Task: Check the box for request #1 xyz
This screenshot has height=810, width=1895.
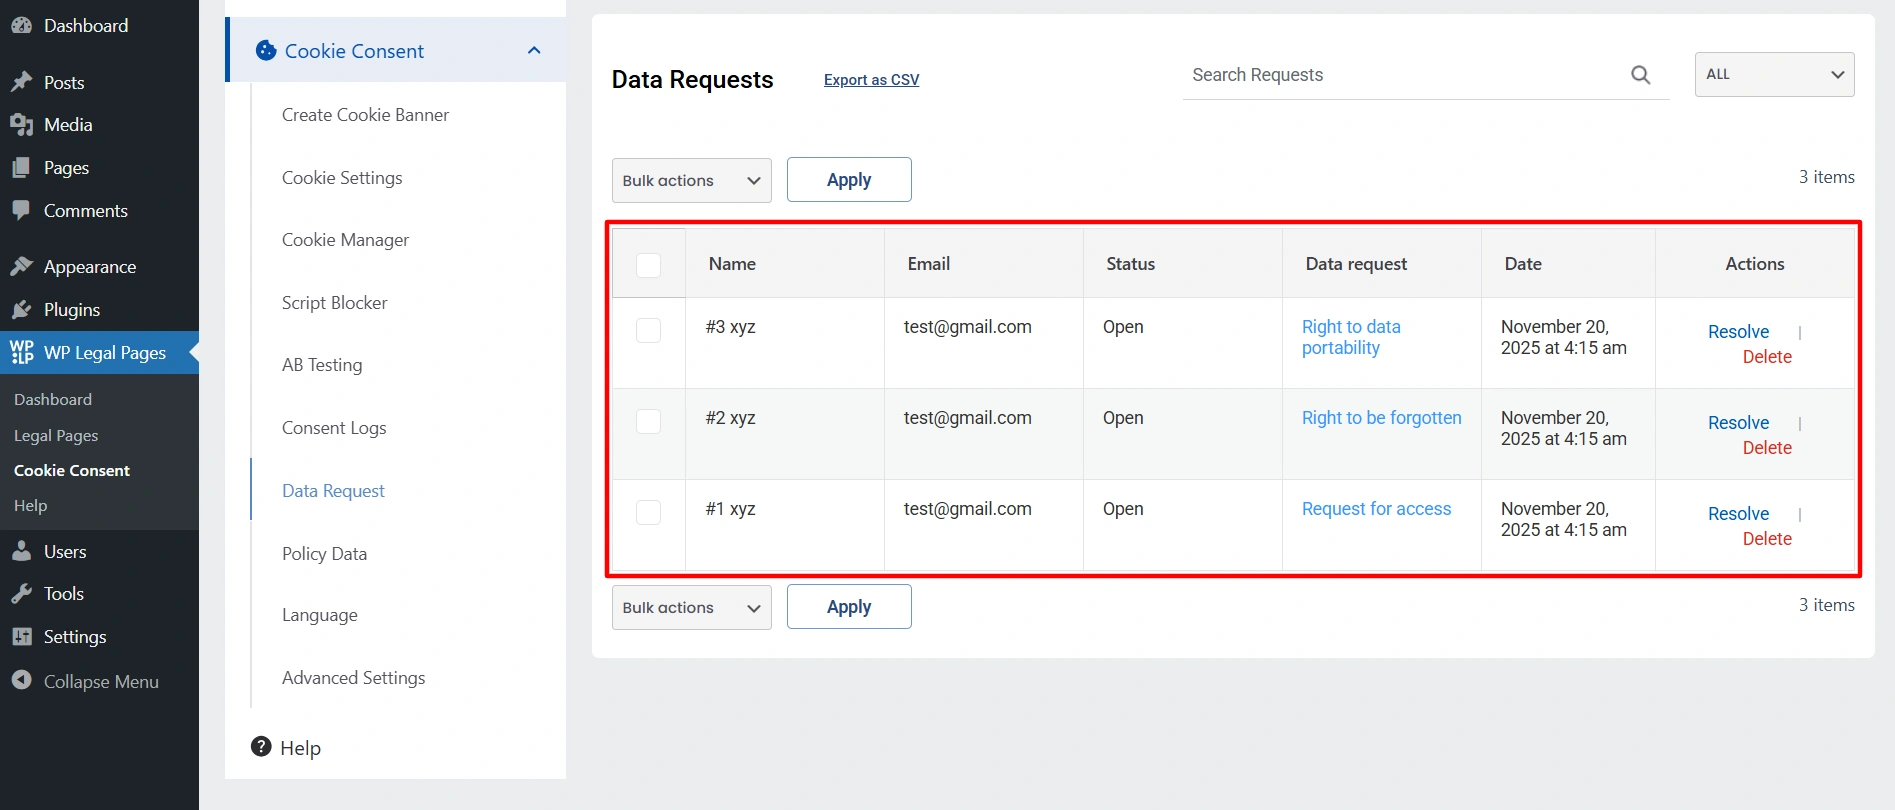Action: click(x=649, y=512)
